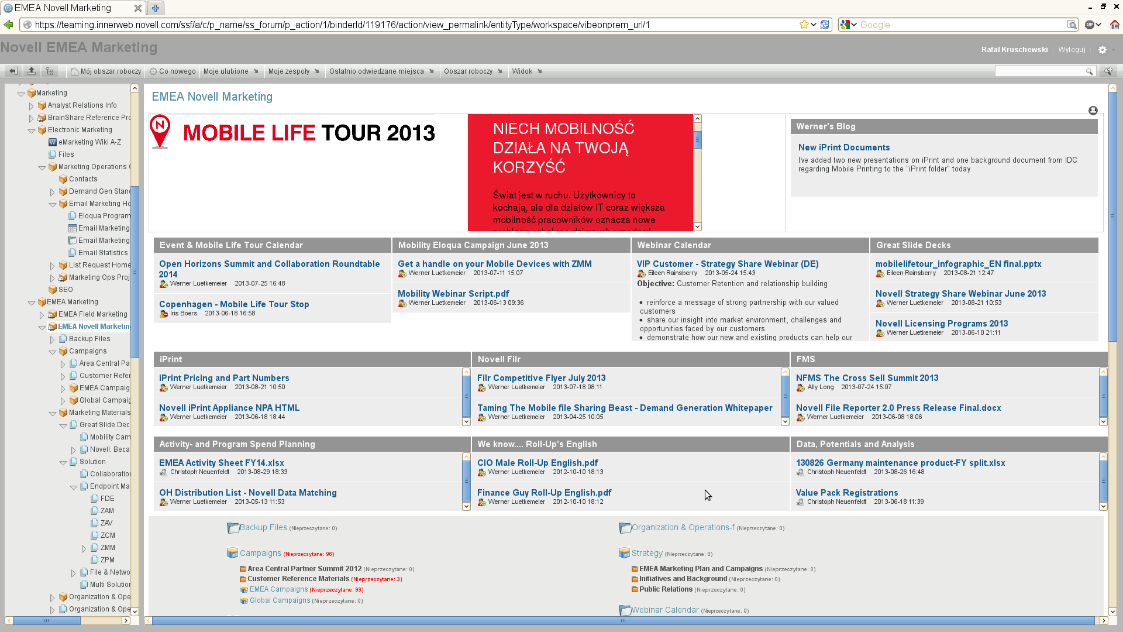Click the SEO workspace cube icon
The width and height of the screenshot is (1123, 632).
(52, 289)
